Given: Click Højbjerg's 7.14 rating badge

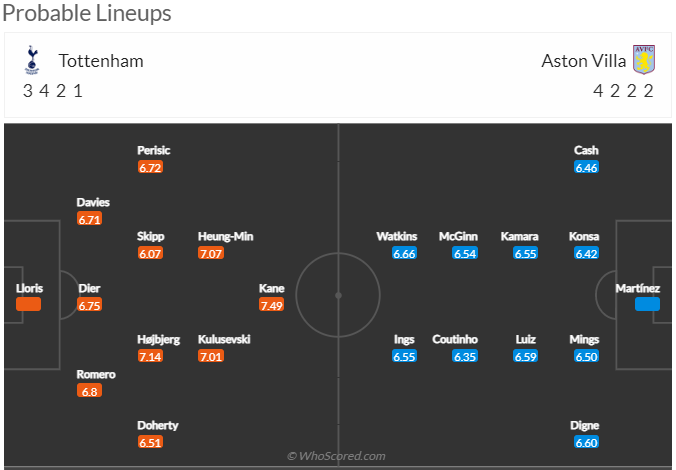Looking at the screenshot, I should tap(150, 356).
